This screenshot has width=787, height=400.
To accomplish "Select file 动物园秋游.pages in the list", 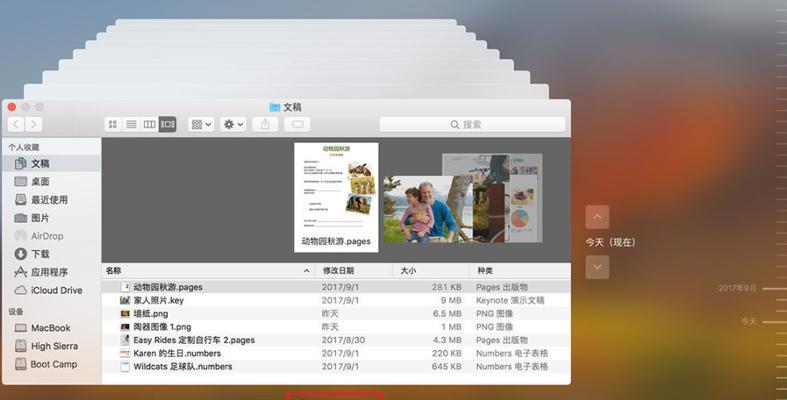I will [336, 287].
